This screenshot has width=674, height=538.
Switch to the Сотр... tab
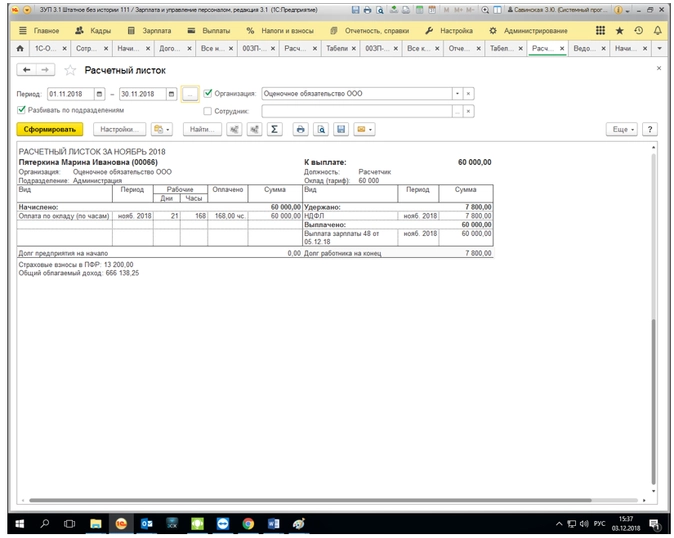tap(86, 49)
